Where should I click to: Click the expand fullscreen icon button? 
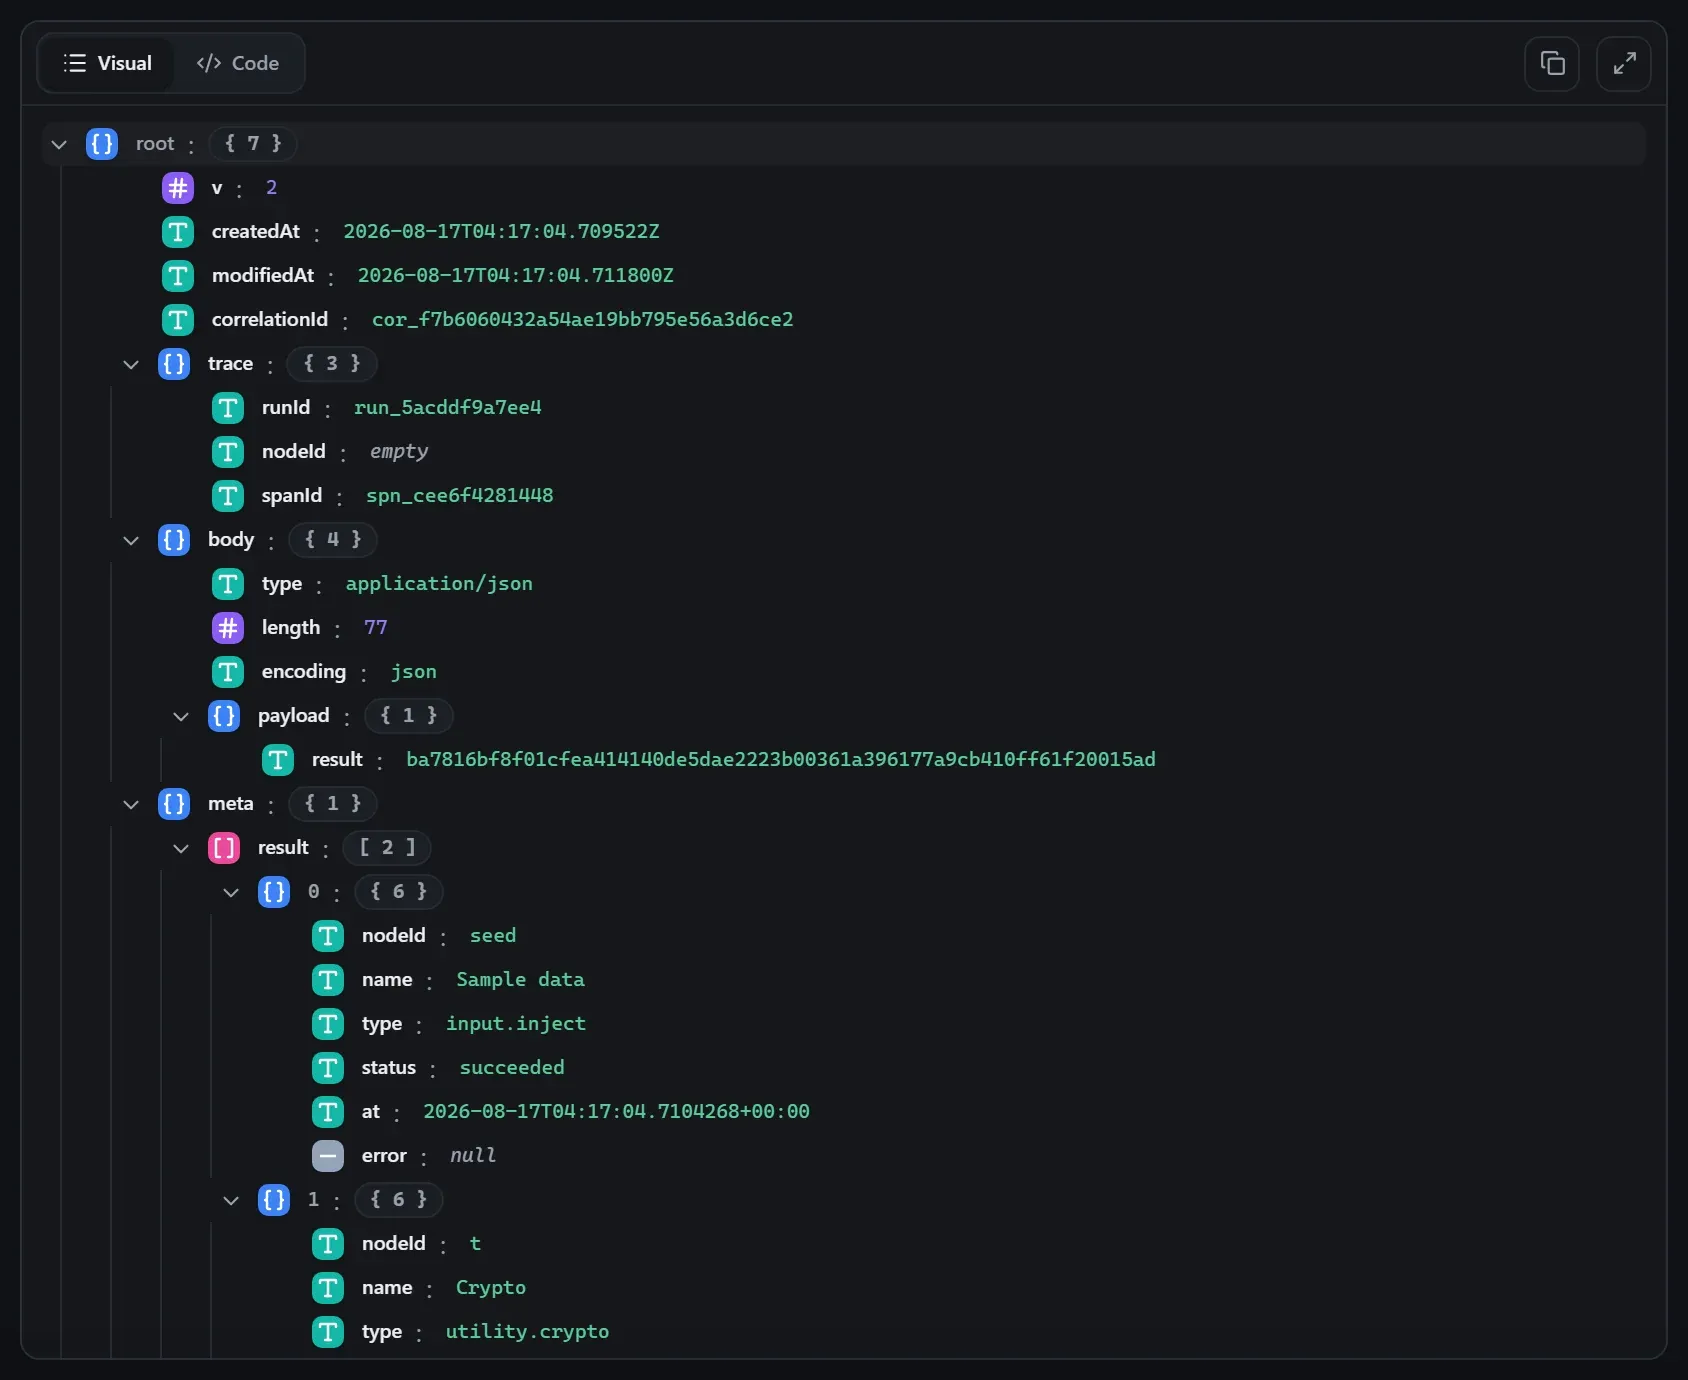pos(1624,64)
